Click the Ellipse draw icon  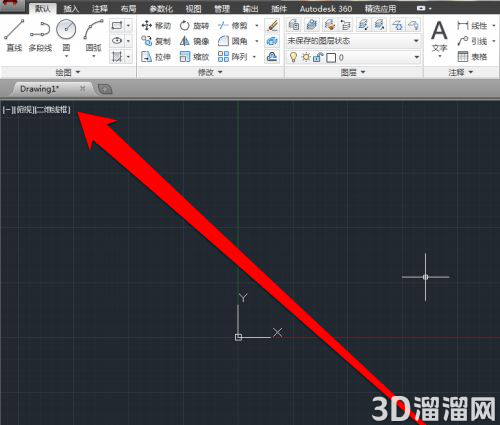pyautogui.click(x=117, y=41)
